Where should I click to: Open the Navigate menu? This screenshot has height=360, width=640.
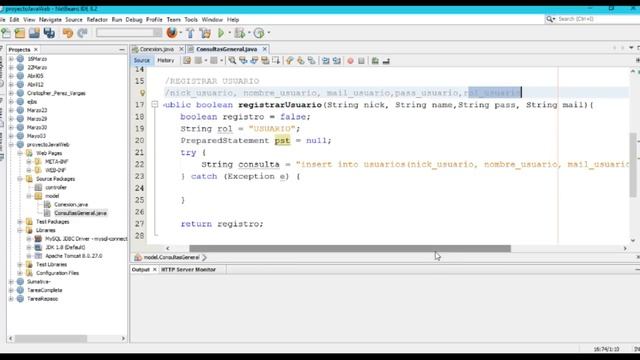coord(50,20)
